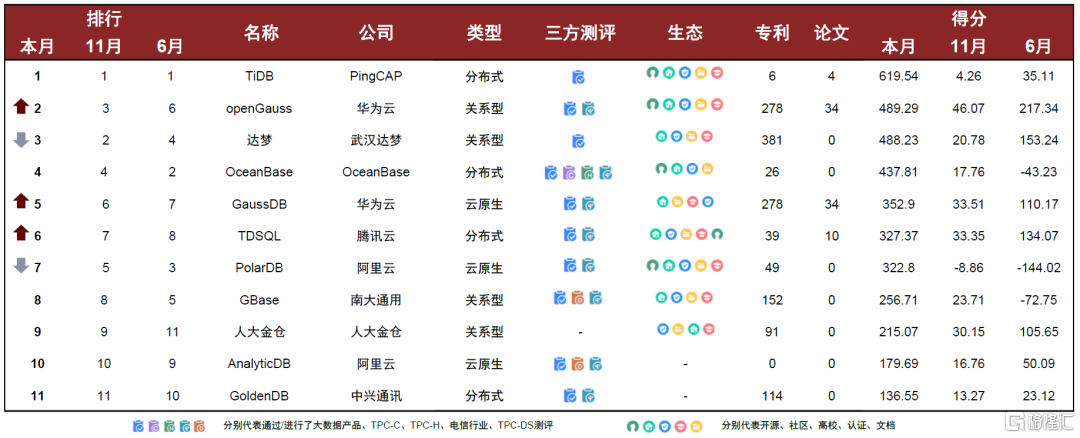Screen dimensions: 1080x438
Task: Click the 三方测评 column header
Action: click(579, 32)
